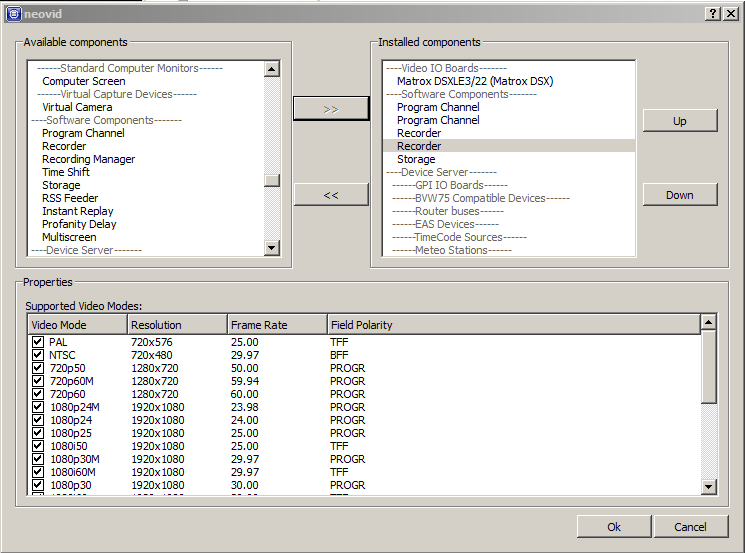Disable the 720p60 video mode
The height and width of the screenshot is (553, 745).
point(38,394)
